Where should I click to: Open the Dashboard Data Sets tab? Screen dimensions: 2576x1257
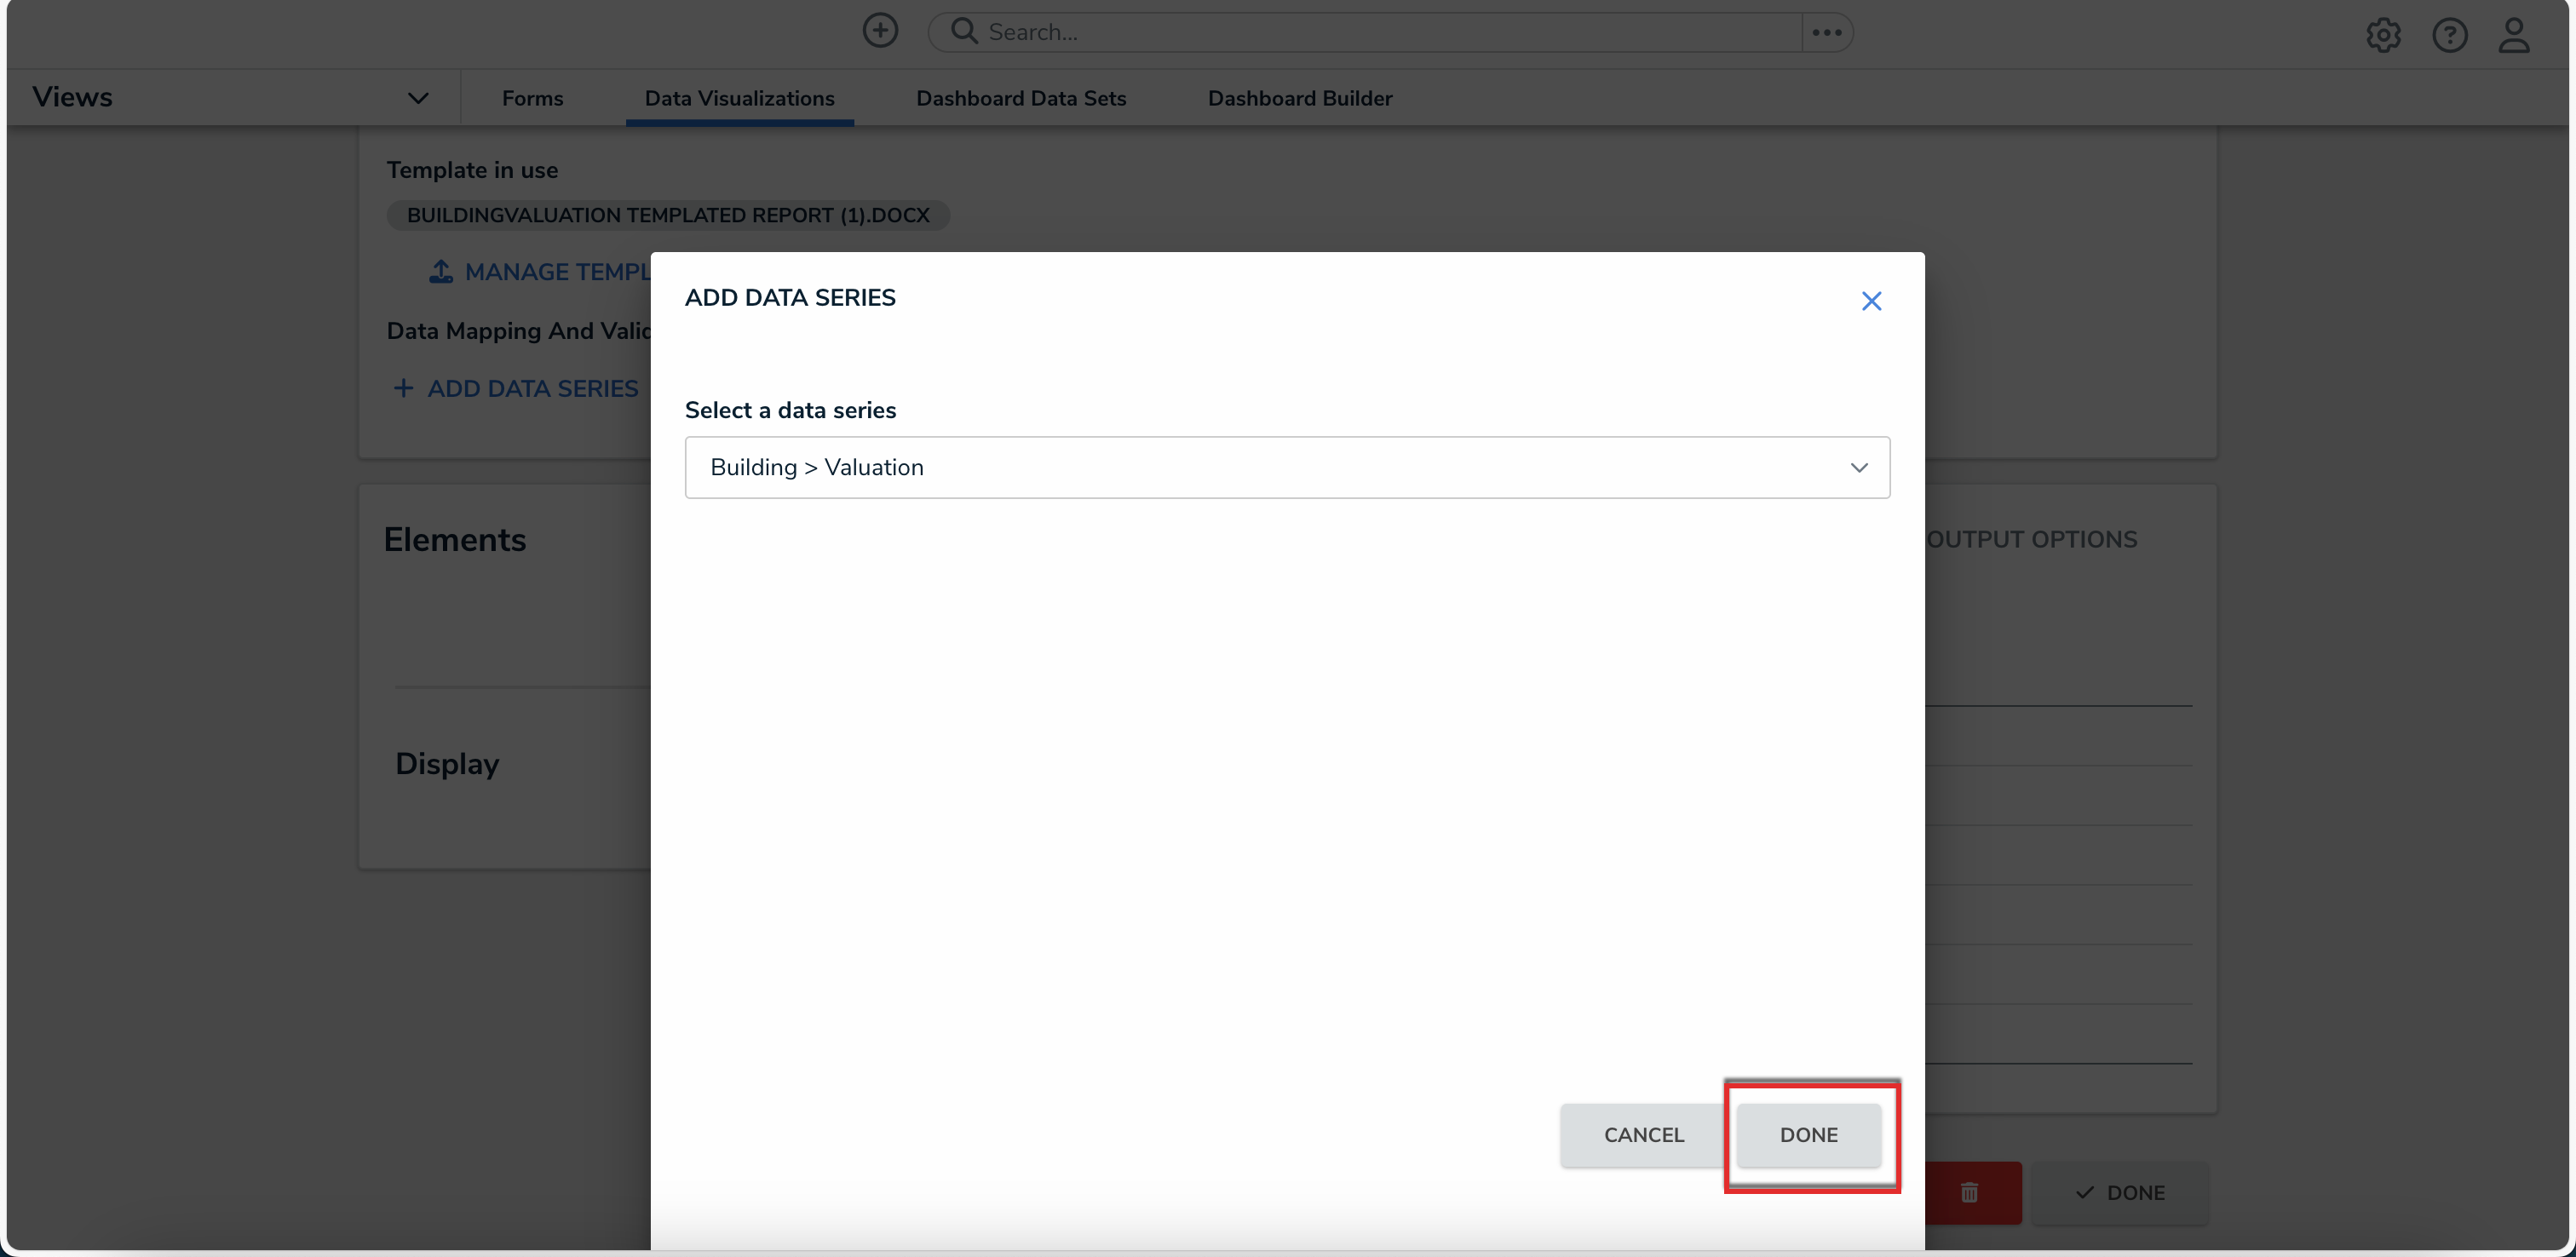(x=1020, y=98)
